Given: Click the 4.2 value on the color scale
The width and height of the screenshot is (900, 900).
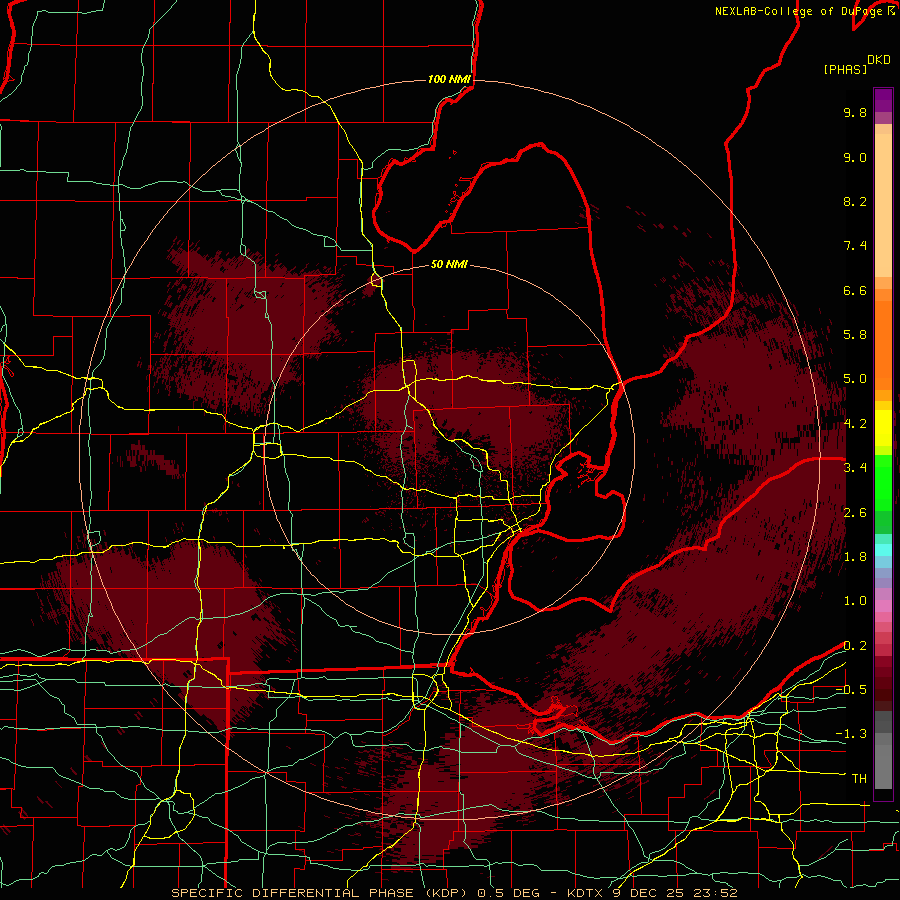Looking at the screenshot, I should click(855, 424).
